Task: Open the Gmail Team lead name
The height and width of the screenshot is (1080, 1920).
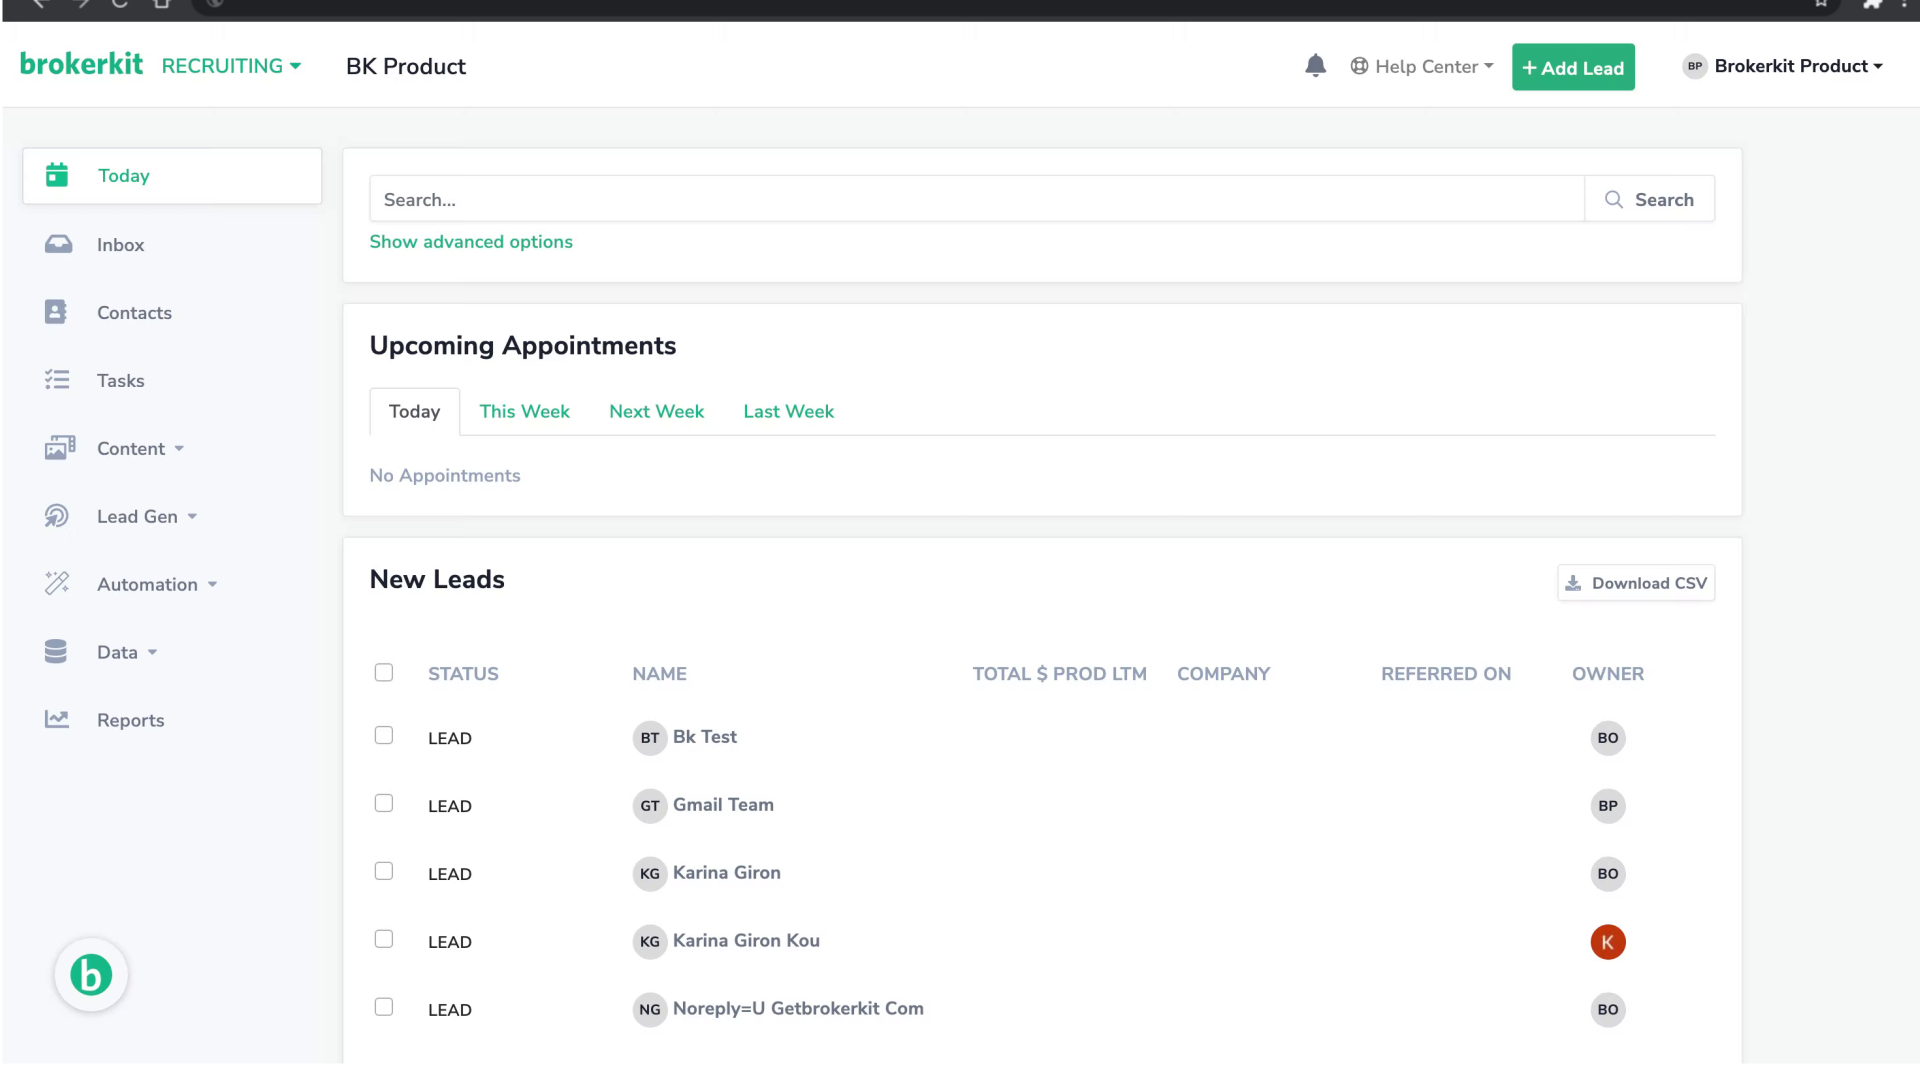Action: [723, 805]
